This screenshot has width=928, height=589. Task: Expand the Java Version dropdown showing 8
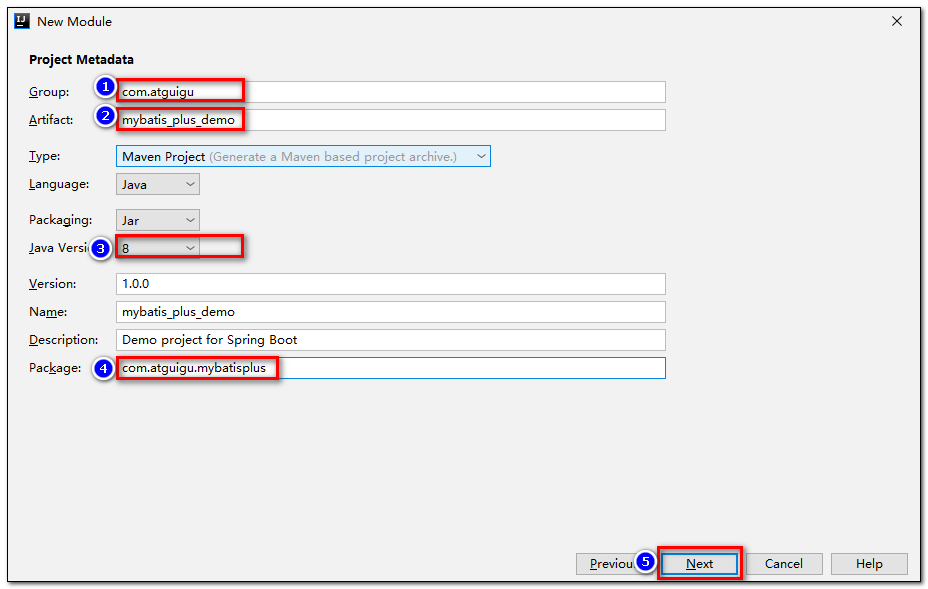(x=158, y=248)
